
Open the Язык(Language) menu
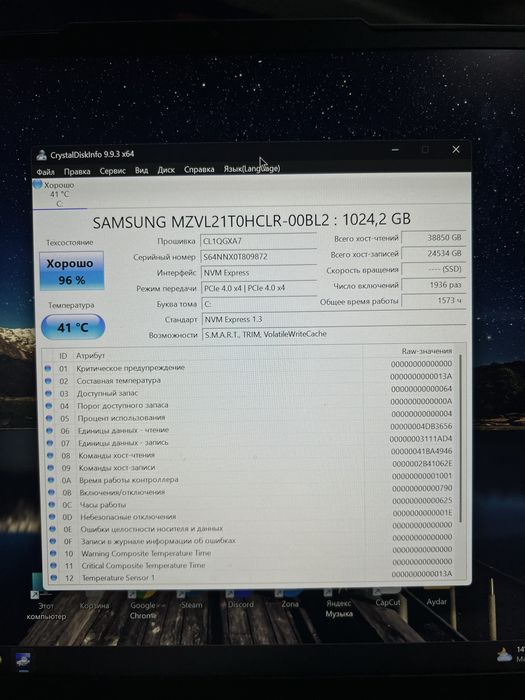click(252, 169)
